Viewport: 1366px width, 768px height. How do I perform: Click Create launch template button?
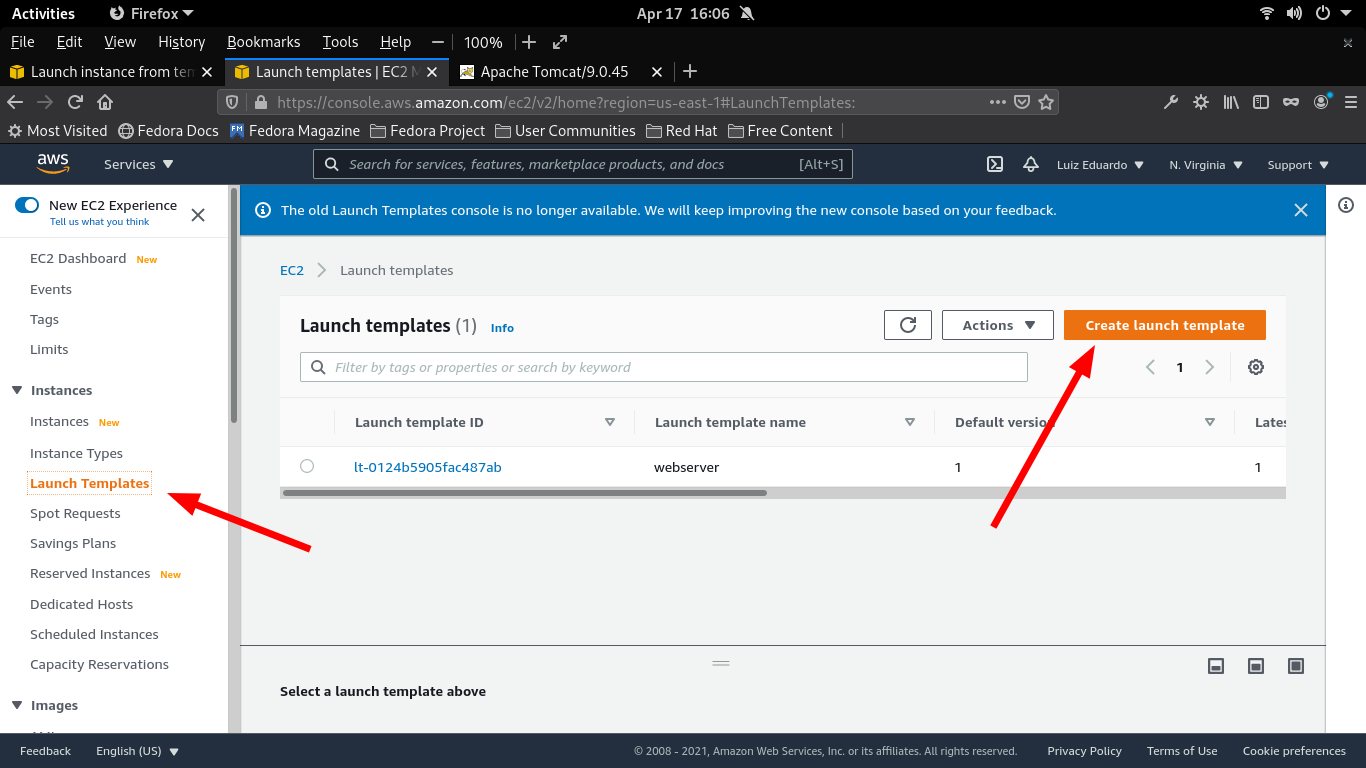1165,325
